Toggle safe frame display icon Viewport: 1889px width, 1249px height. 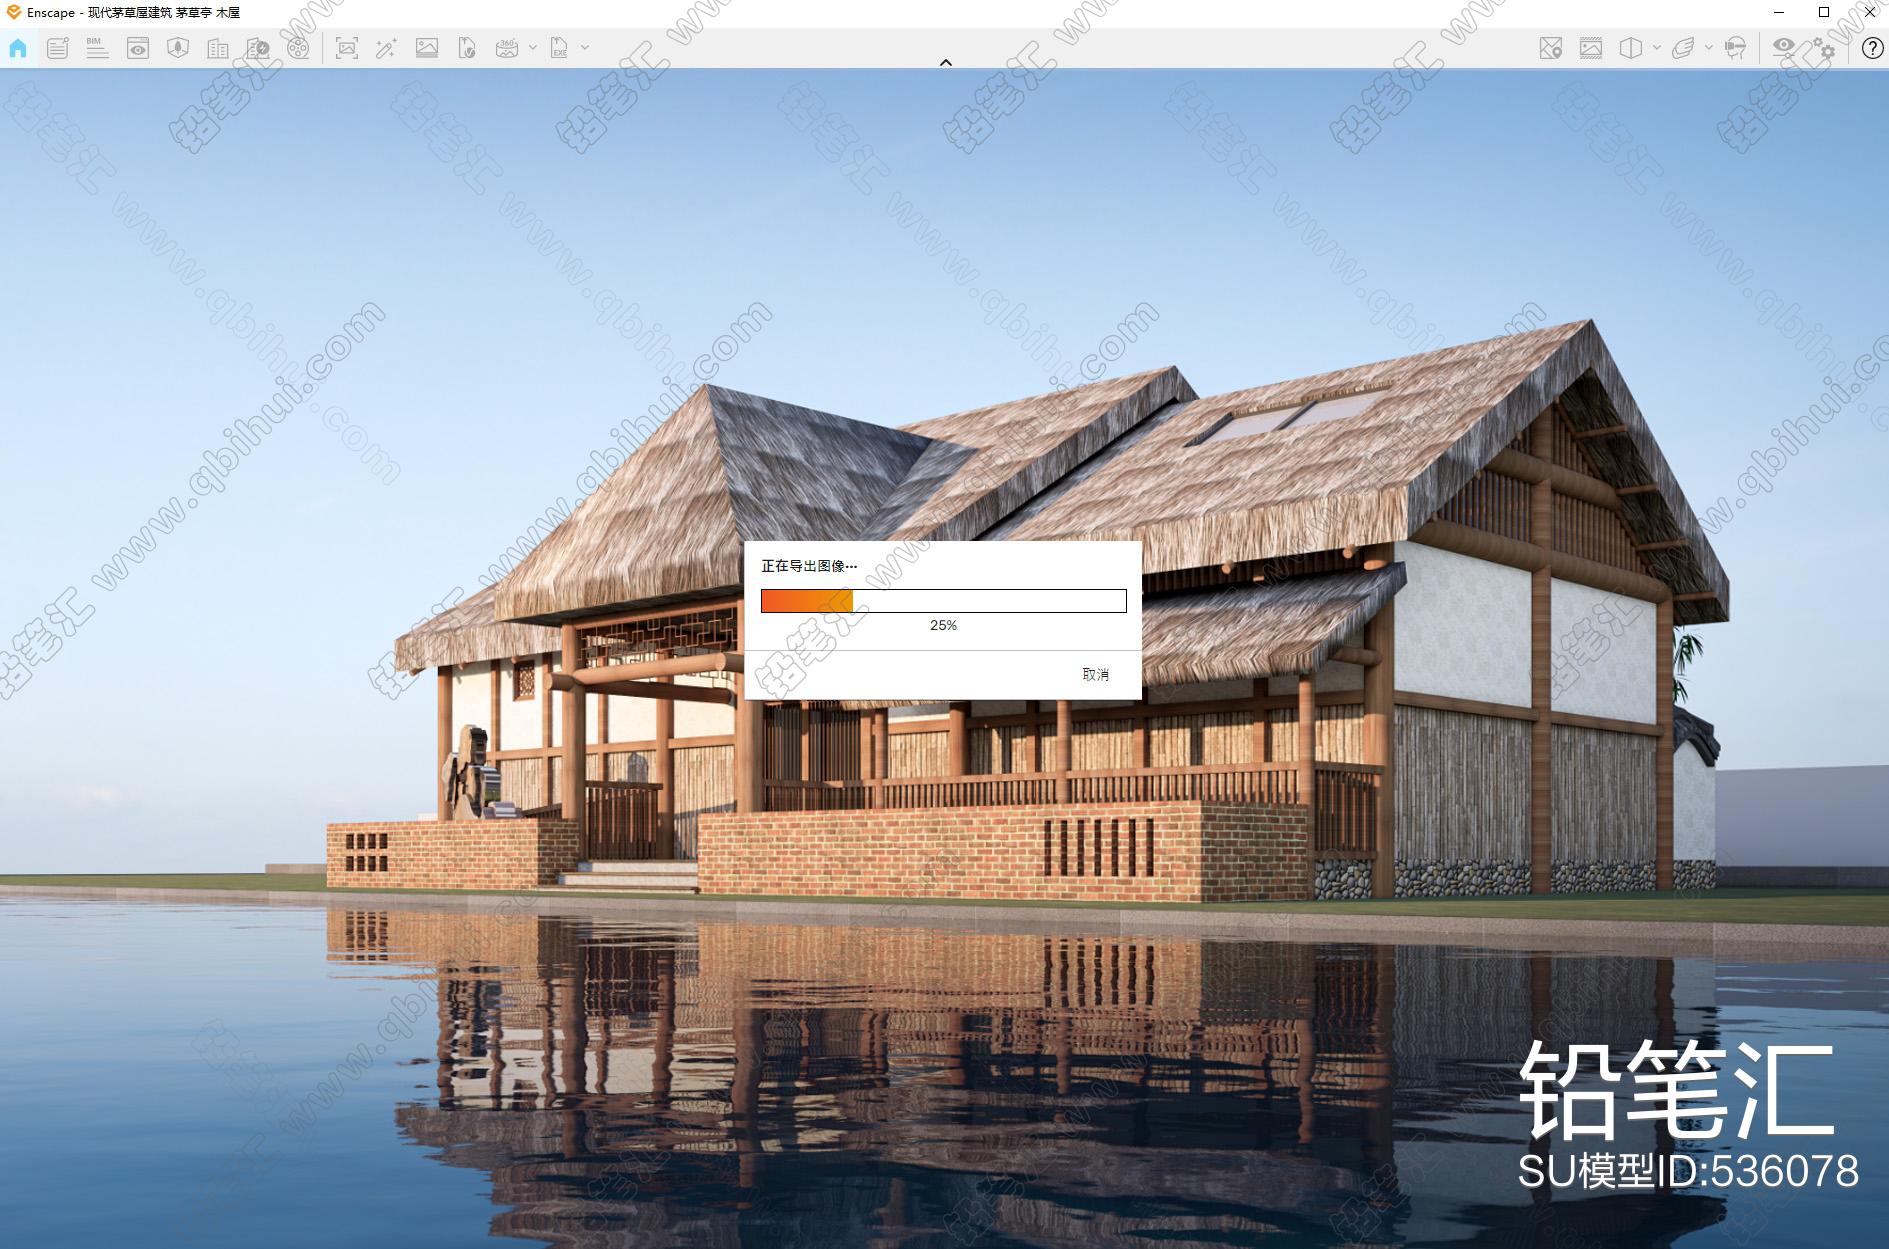(x=1591, y=48)
